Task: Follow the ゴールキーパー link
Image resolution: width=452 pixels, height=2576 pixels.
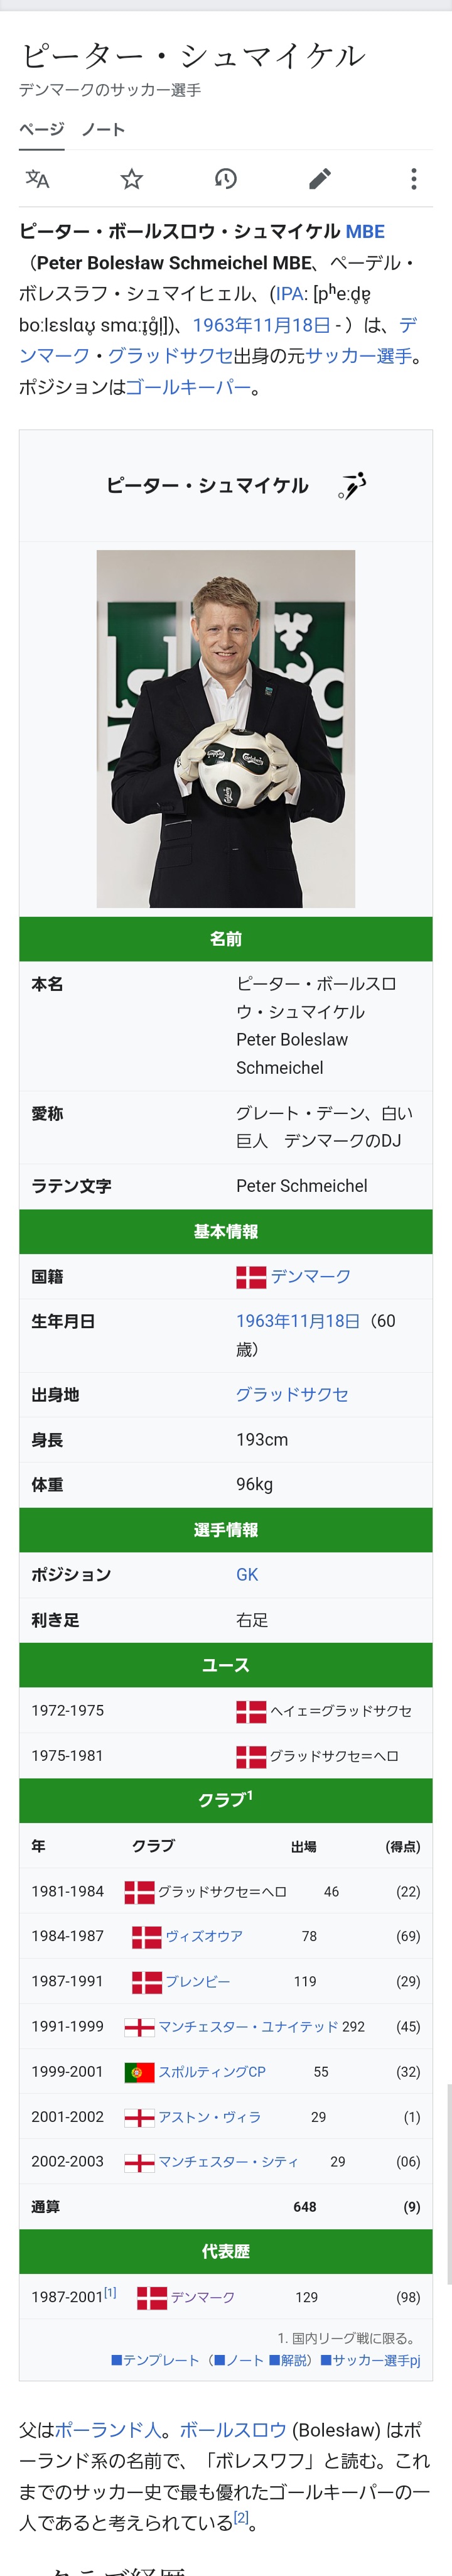Action: [188, 387]
